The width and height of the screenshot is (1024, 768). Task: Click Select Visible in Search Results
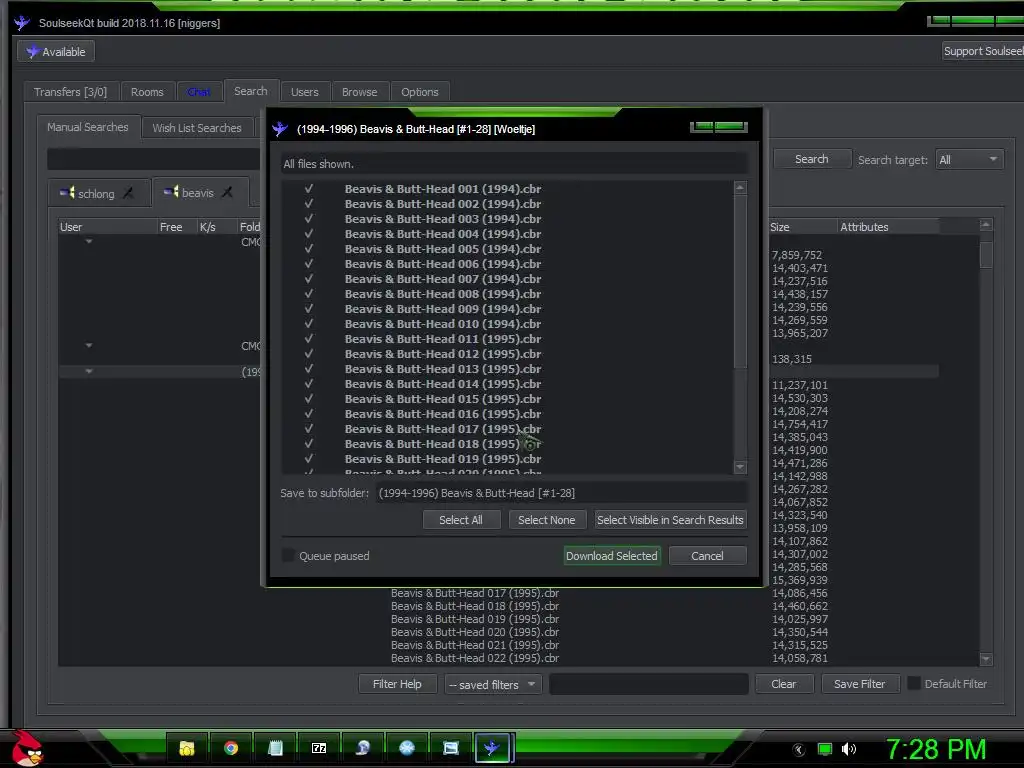click(x=670, y=520)
